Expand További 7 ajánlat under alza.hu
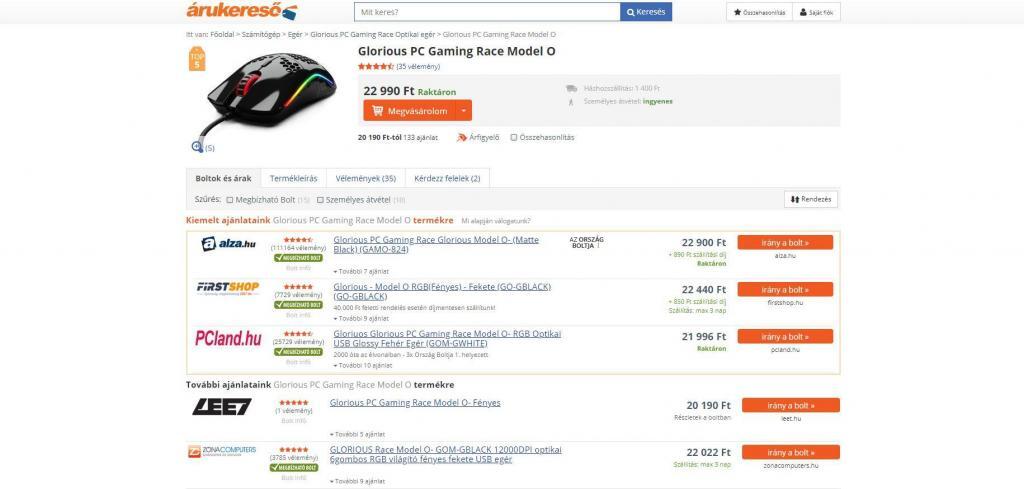Screen dimensions: 1024x489 (360, 271)
